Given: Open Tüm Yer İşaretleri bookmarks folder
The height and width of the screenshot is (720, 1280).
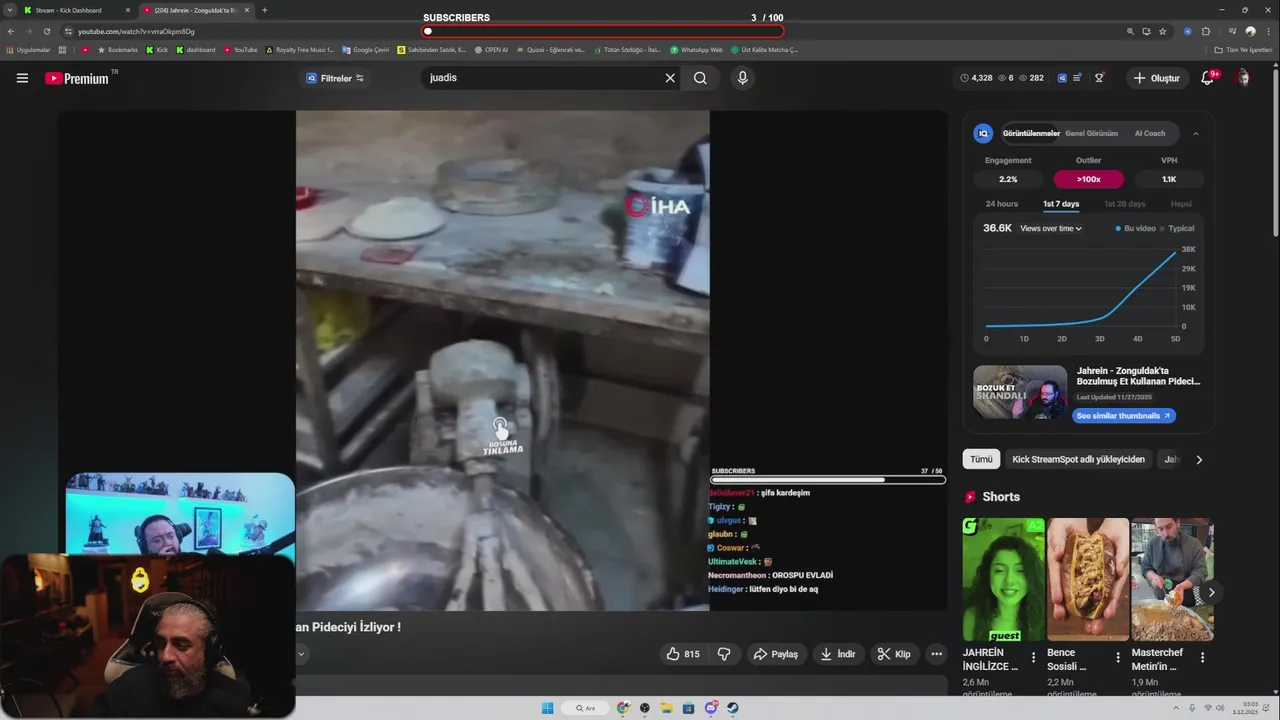Looking at the screenshot, I should [x=1244, y=49].
